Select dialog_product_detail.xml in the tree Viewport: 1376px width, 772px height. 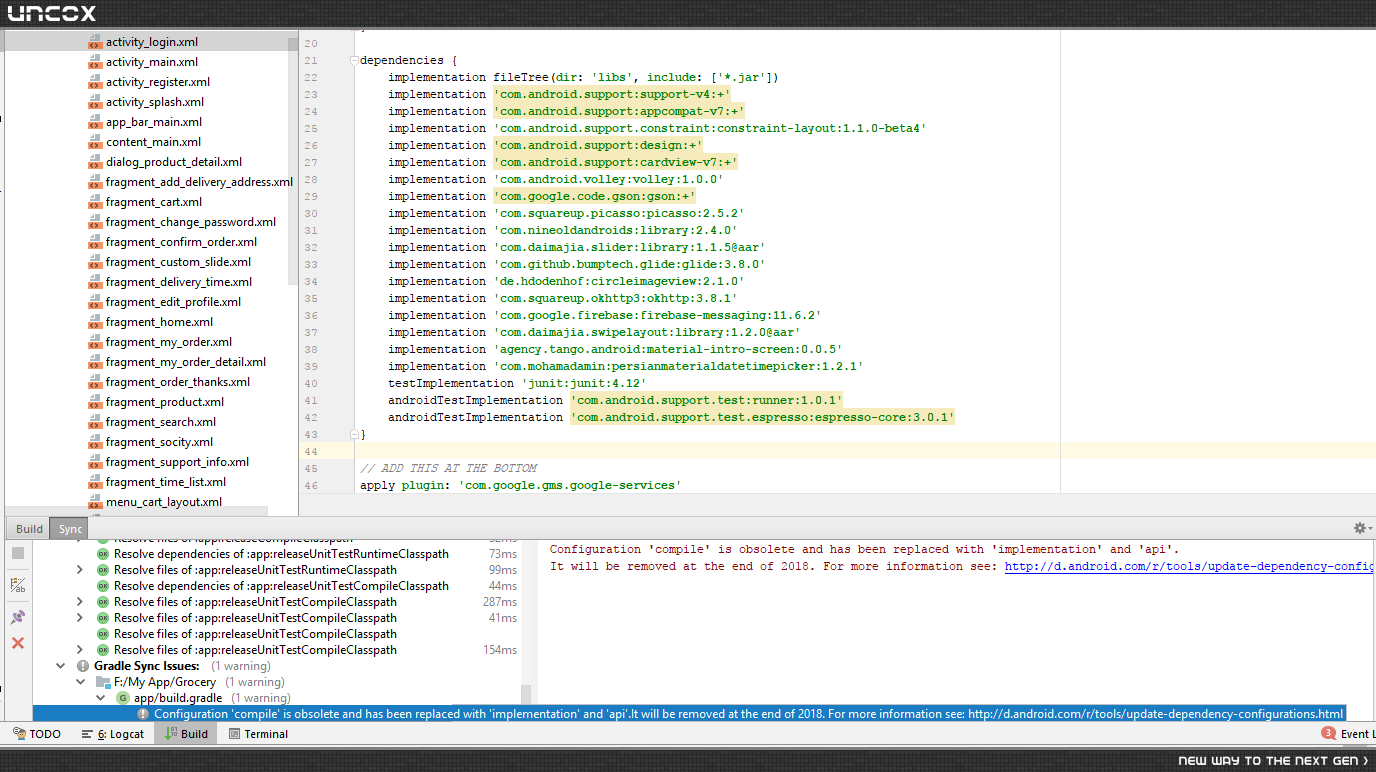tap(174, 162)
